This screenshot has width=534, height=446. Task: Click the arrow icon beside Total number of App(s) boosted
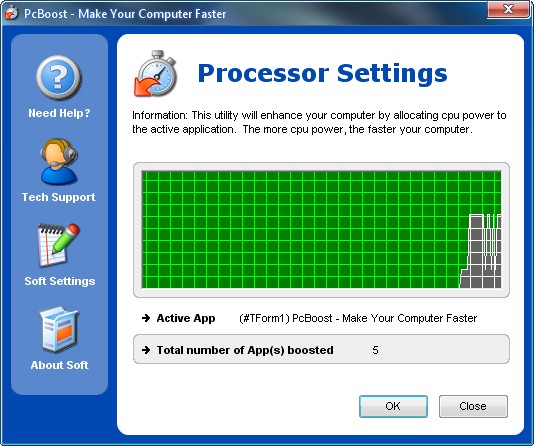pyautogui.click(x=146, y=350)
